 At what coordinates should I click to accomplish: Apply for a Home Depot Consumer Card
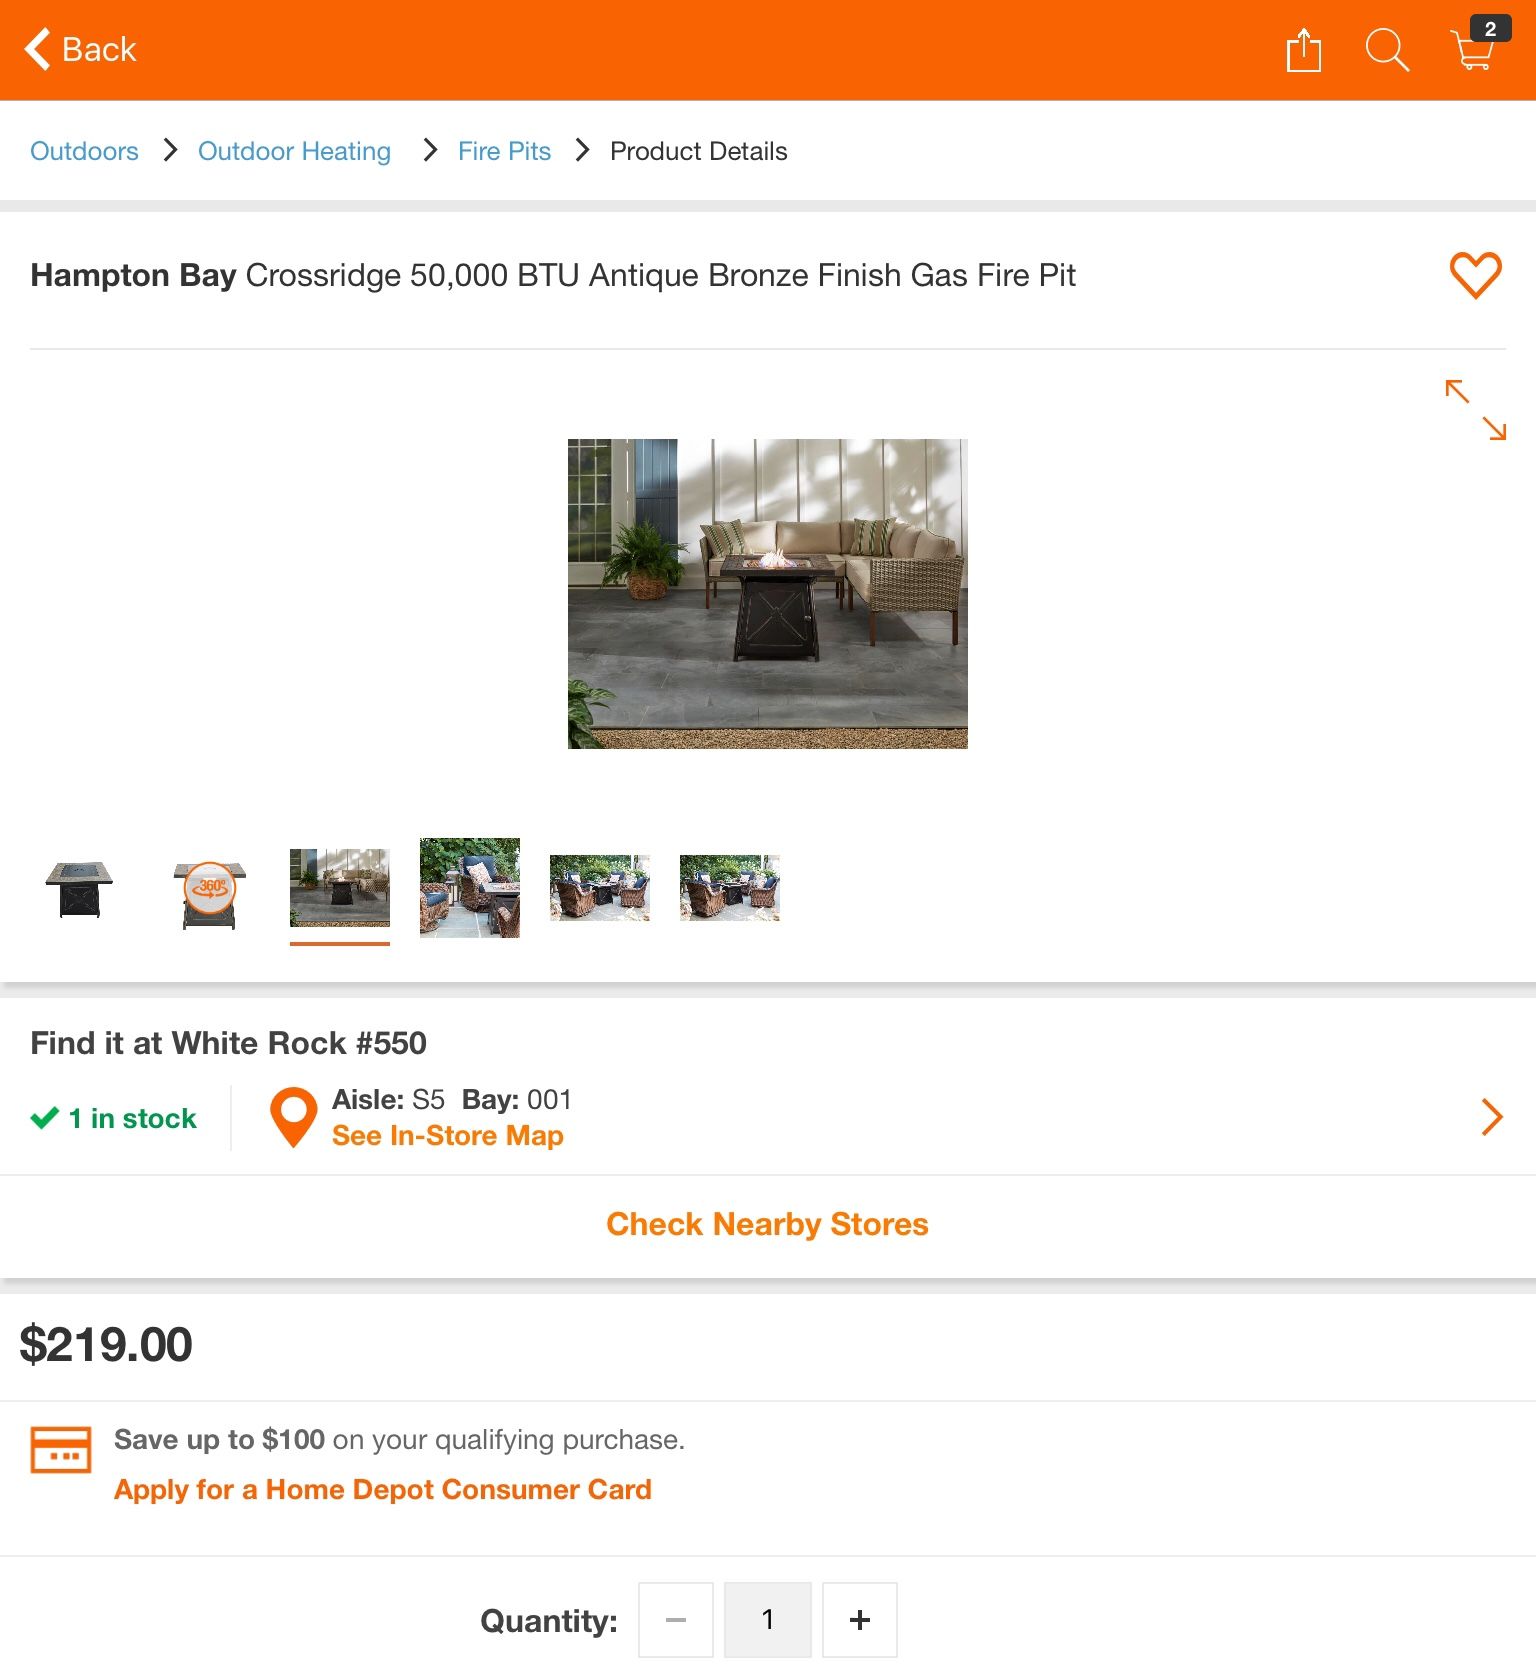[x=382, y=1490]
